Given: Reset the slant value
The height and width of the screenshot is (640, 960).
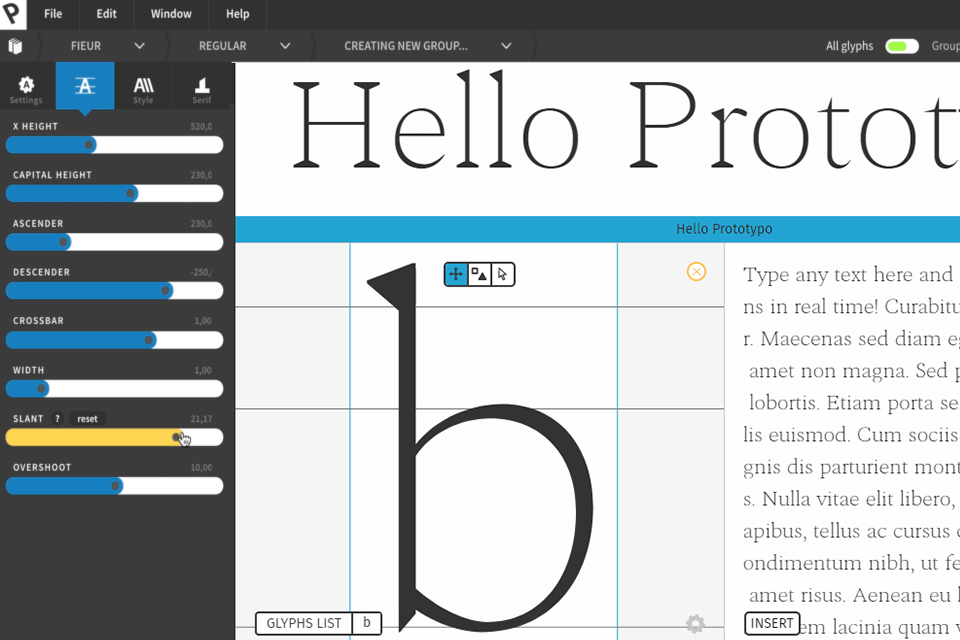Looking at the screenshot, I should tap(87, 419).
